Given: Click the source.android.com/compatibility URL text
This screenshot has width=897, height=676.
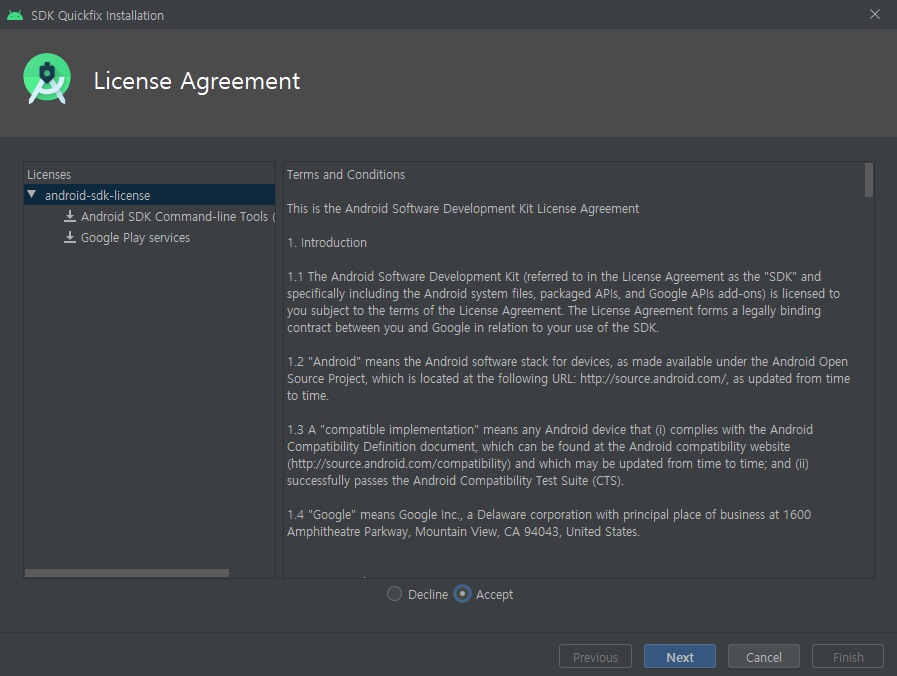Looking at the screenshot, I should (x=399, y=464).
